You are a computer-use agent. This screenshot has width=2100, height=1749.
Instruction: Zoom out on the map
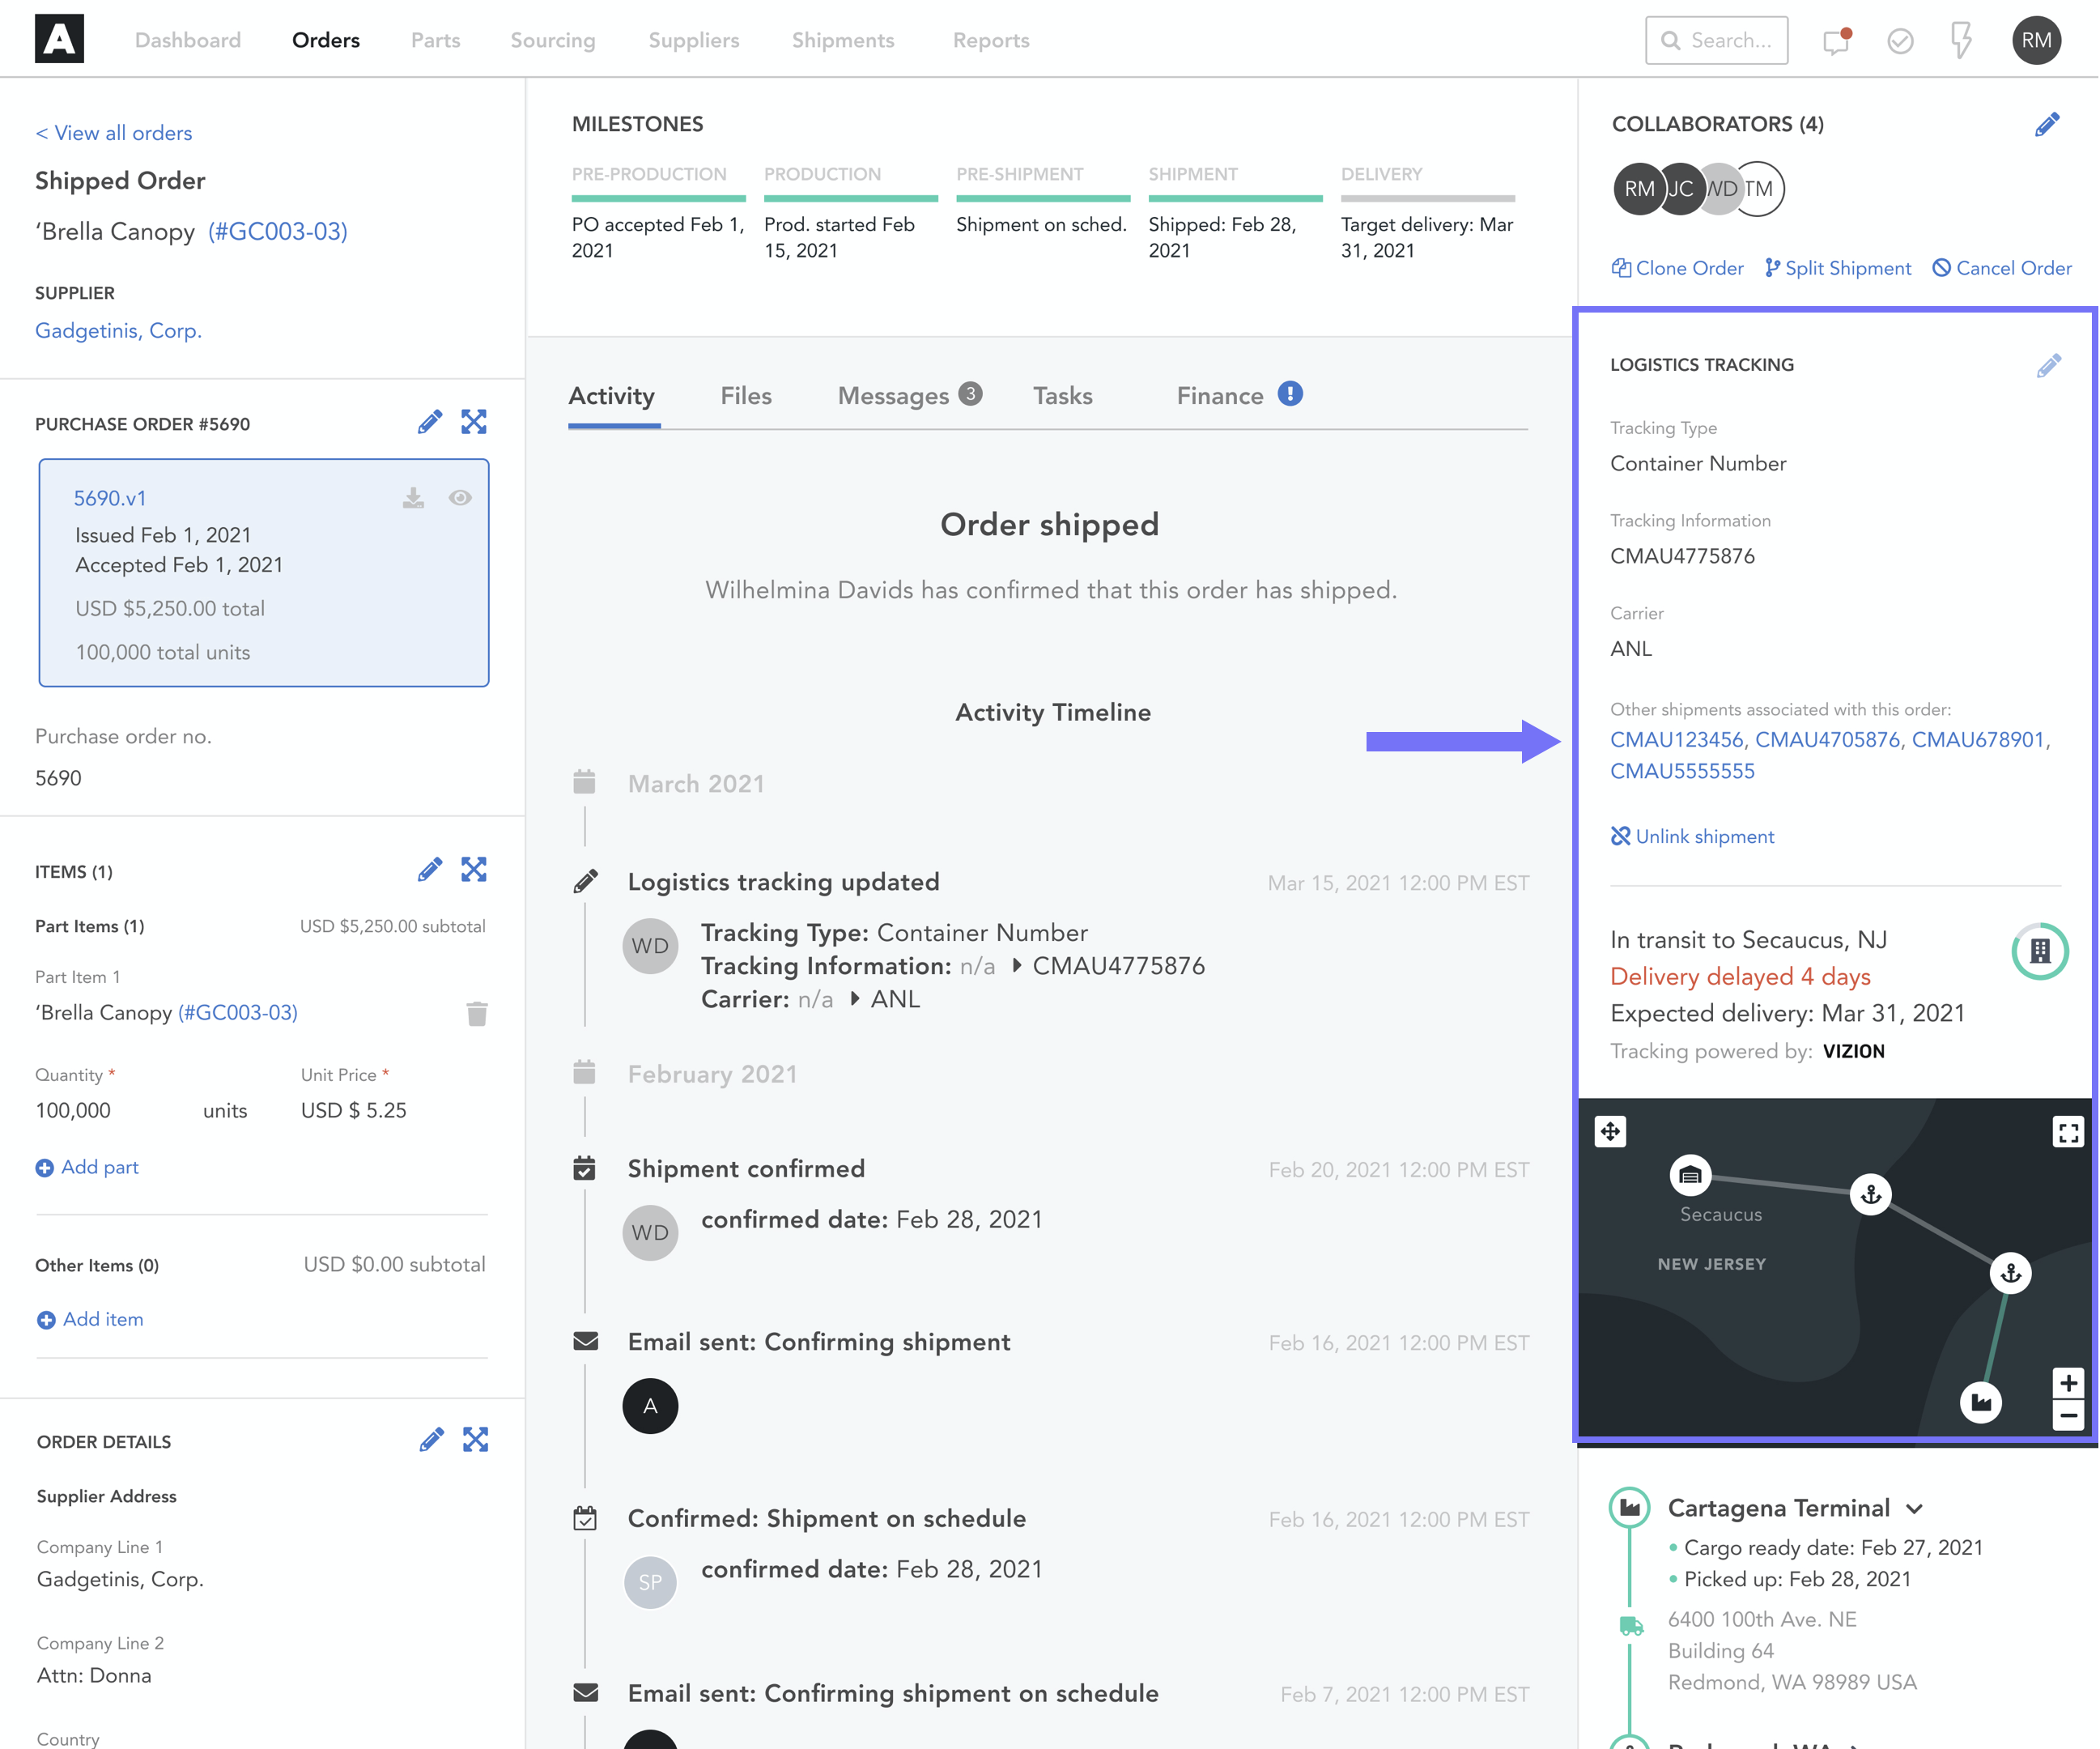point(2068,1415)
